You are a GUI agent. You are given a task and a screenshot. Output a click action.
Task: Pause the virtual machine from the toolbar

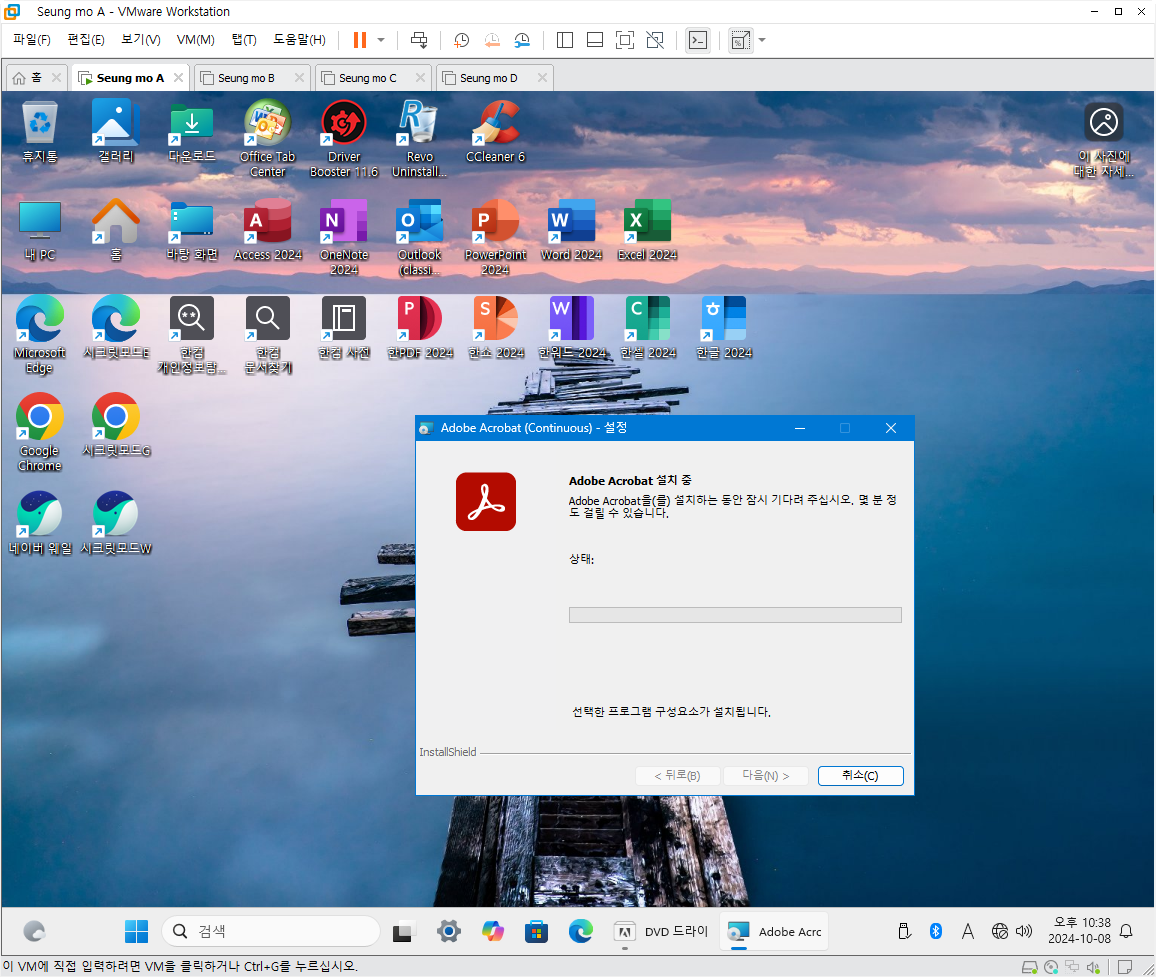point(360,40)
